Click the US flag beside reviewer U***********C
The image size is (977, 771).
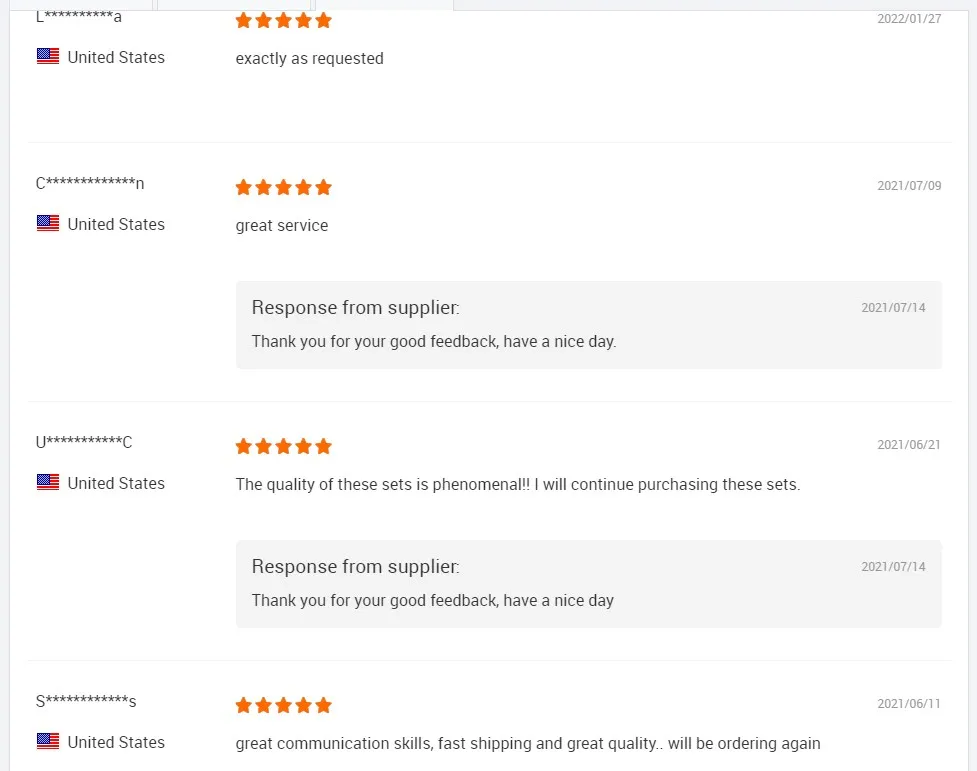tap(48, 483)
